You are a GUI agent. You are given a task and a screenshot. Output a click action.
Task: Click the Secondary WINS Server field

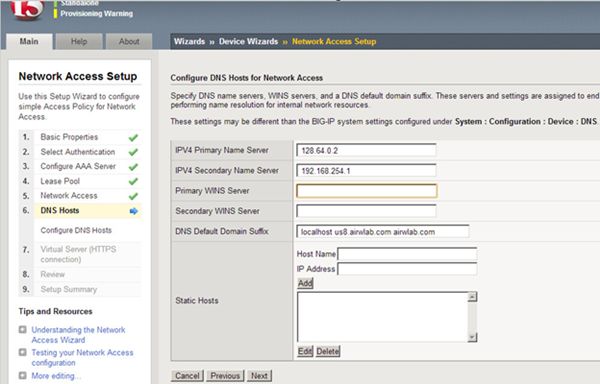(x=366, y=211)
